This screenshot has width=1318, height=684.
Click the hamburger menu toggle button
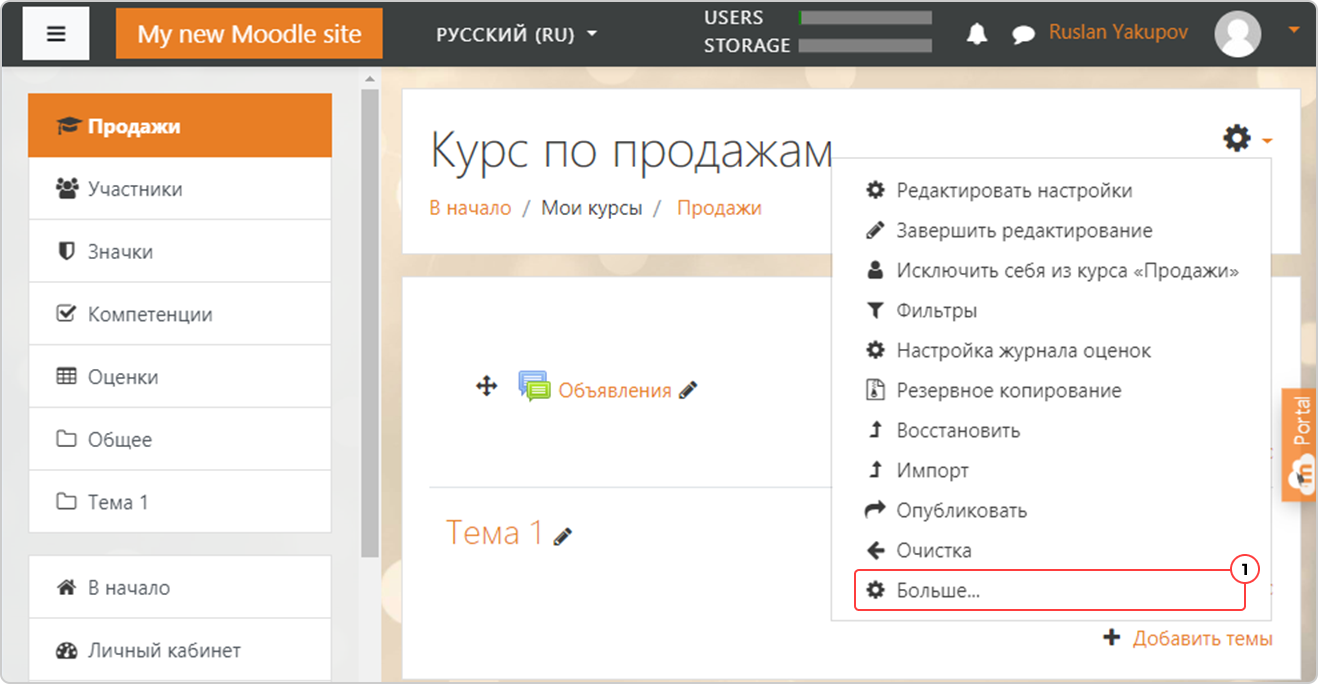(x=56, y=34)
